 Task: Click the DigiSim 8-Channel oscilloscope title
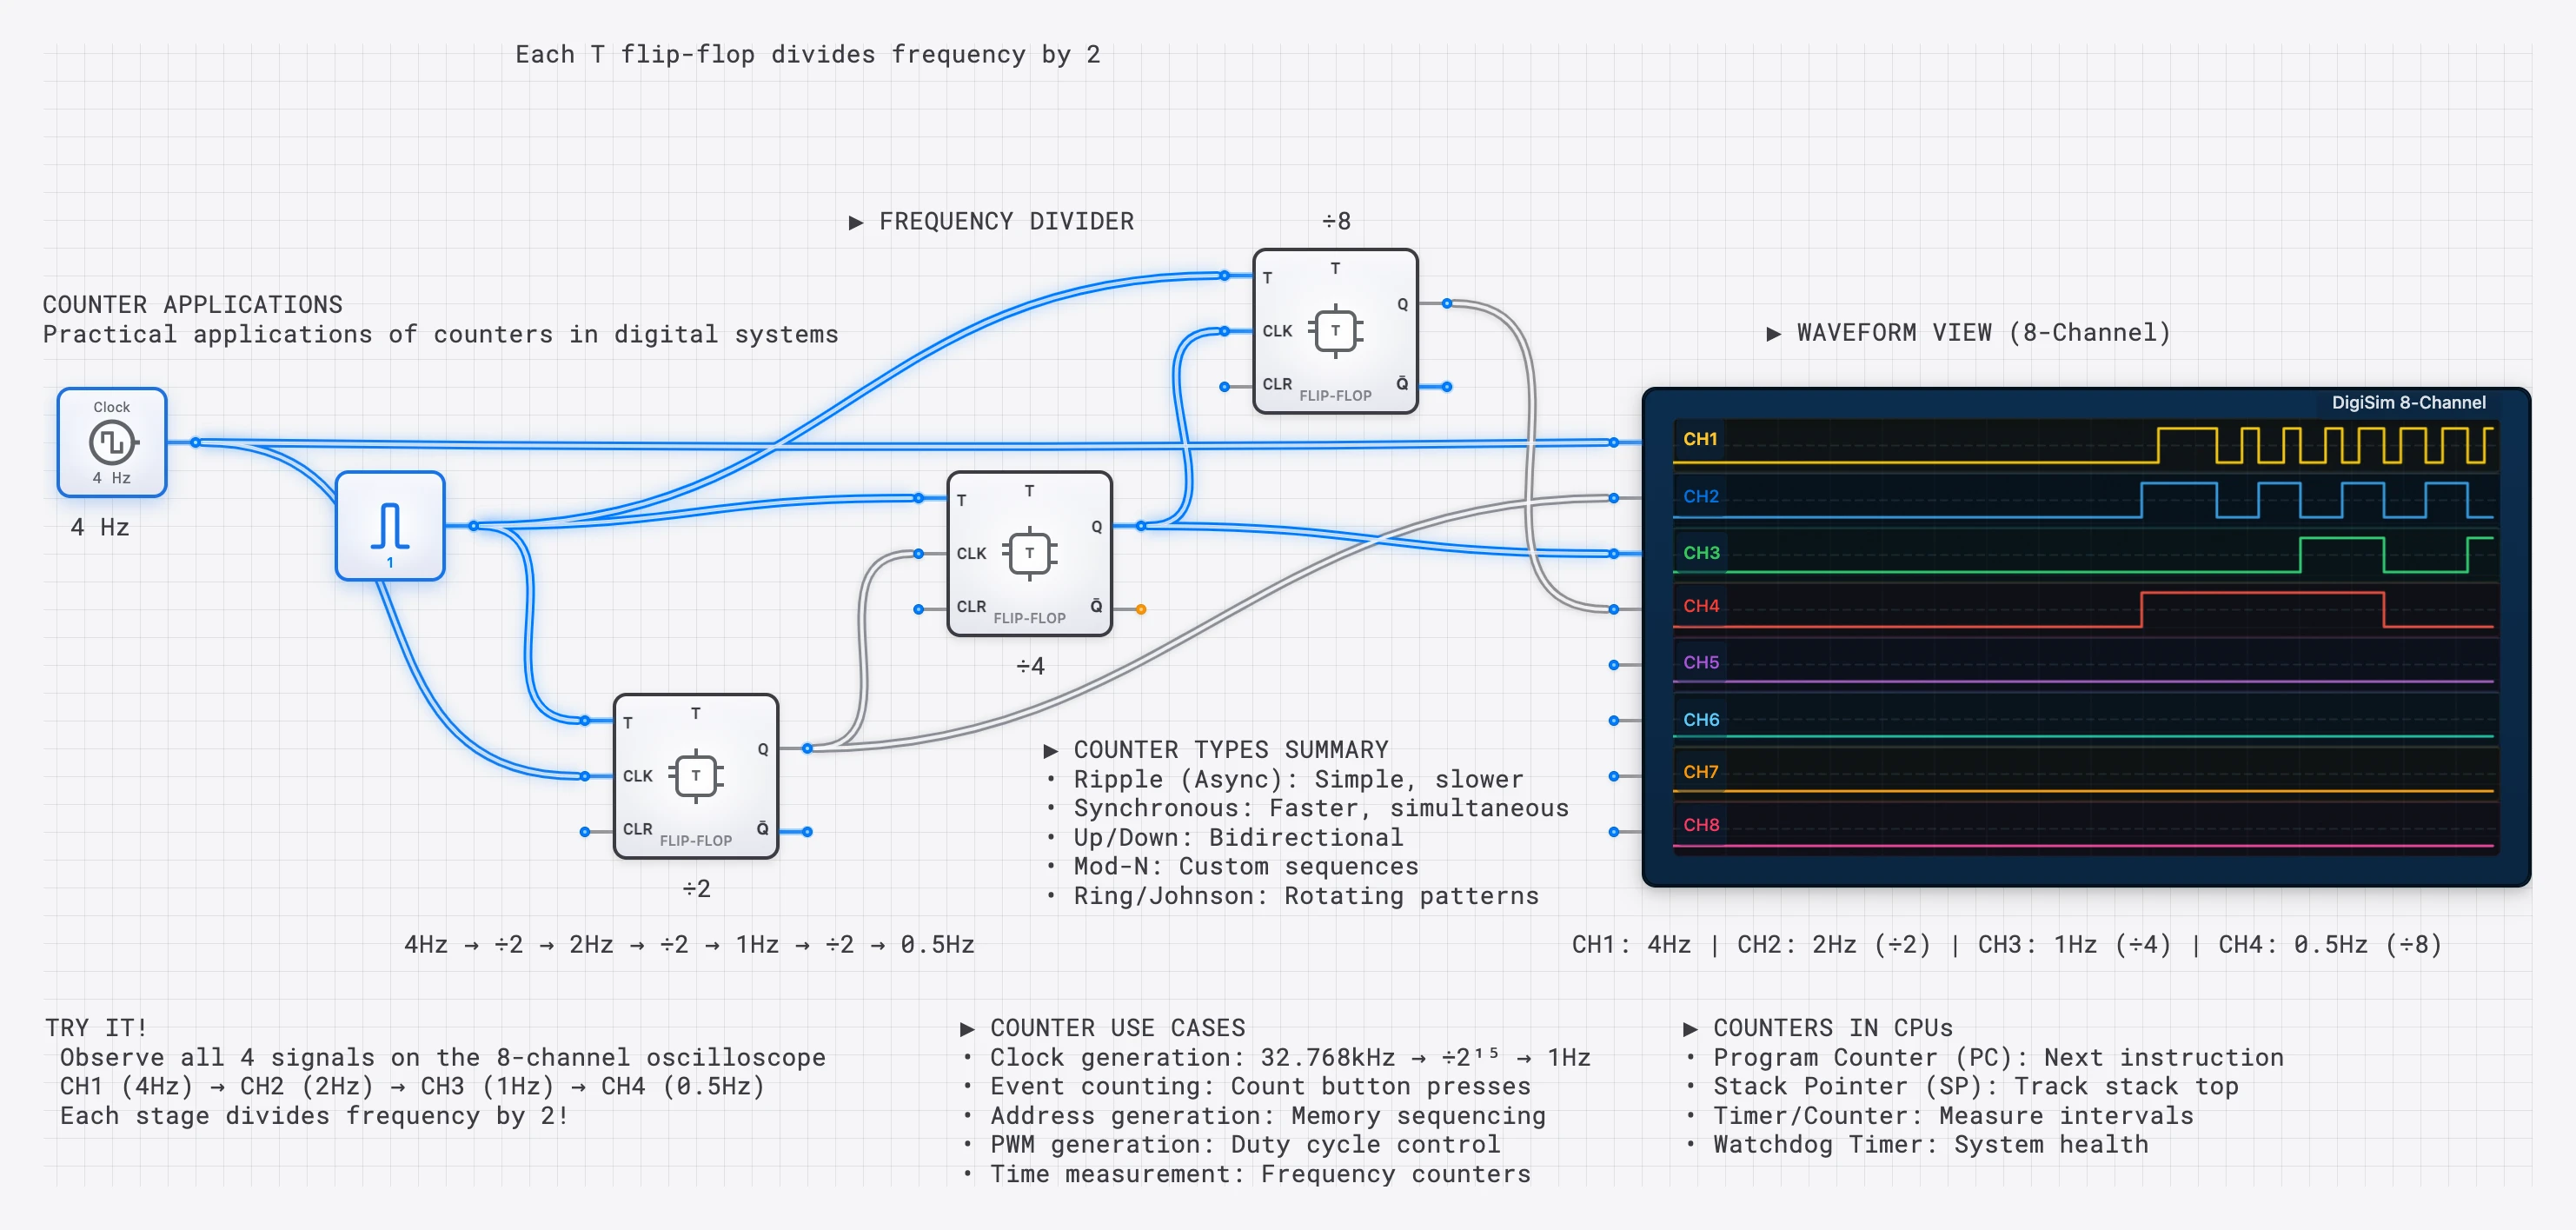[2408, 403]
